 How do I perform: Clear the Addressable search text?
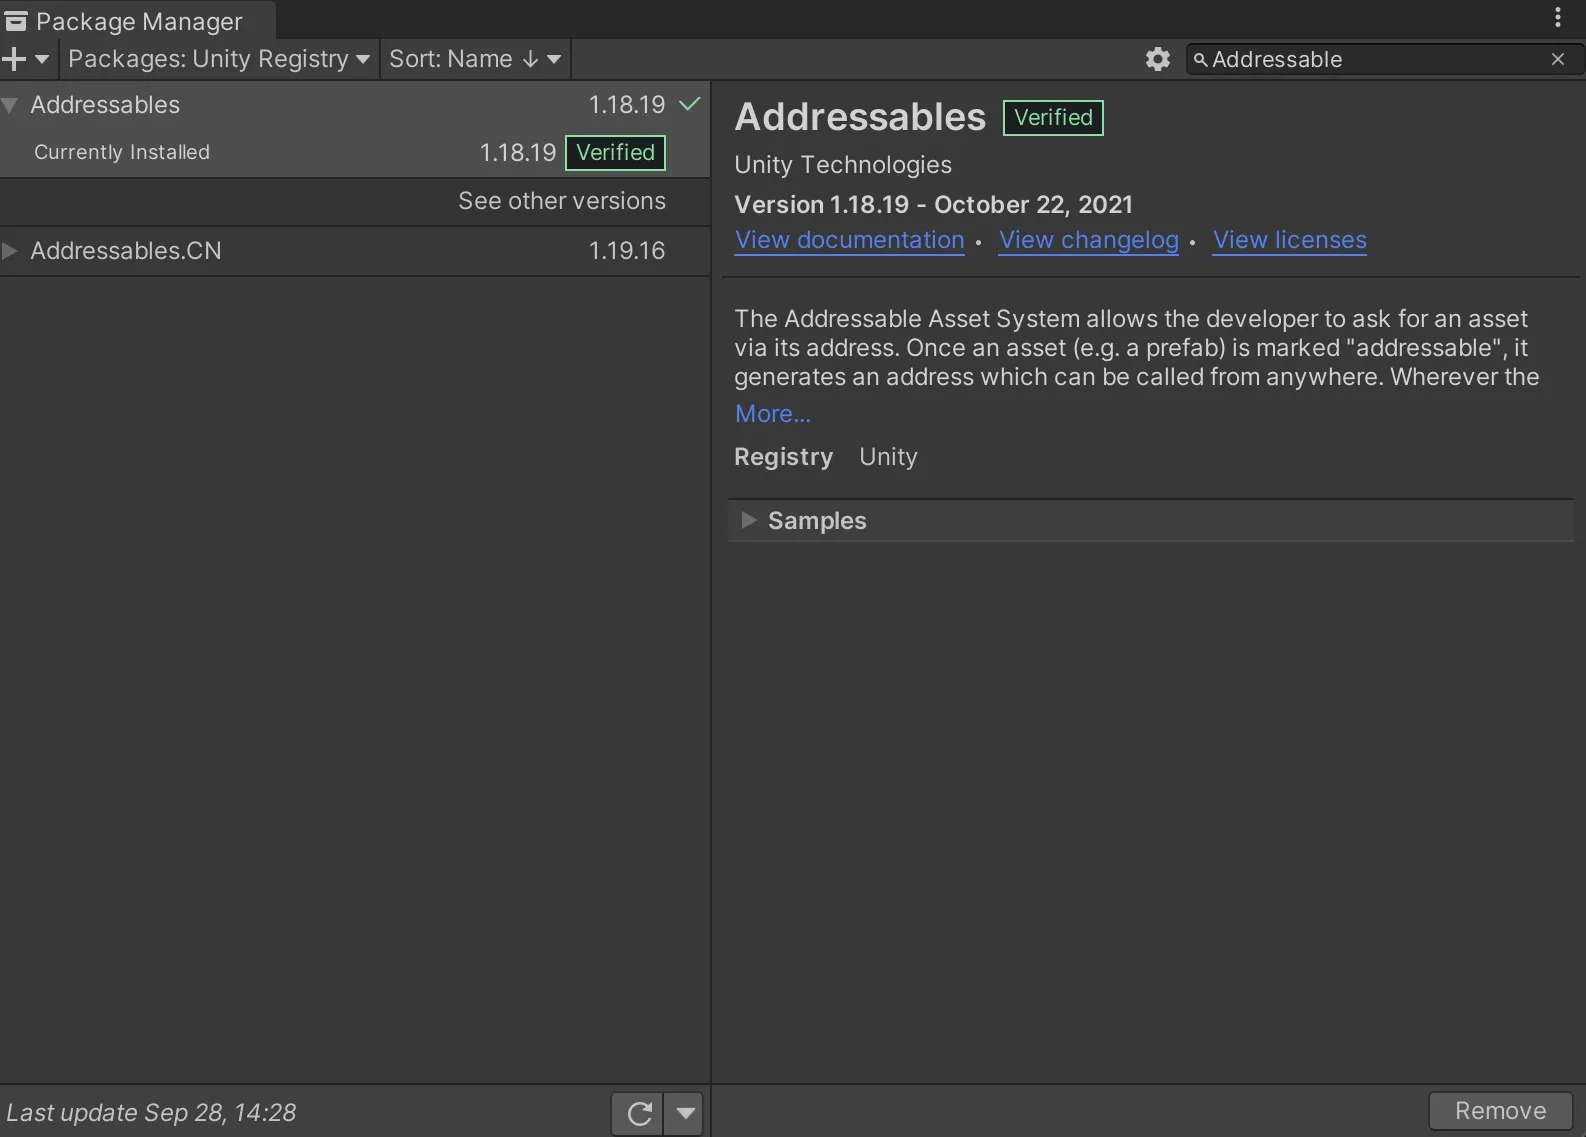(1557, 59)
